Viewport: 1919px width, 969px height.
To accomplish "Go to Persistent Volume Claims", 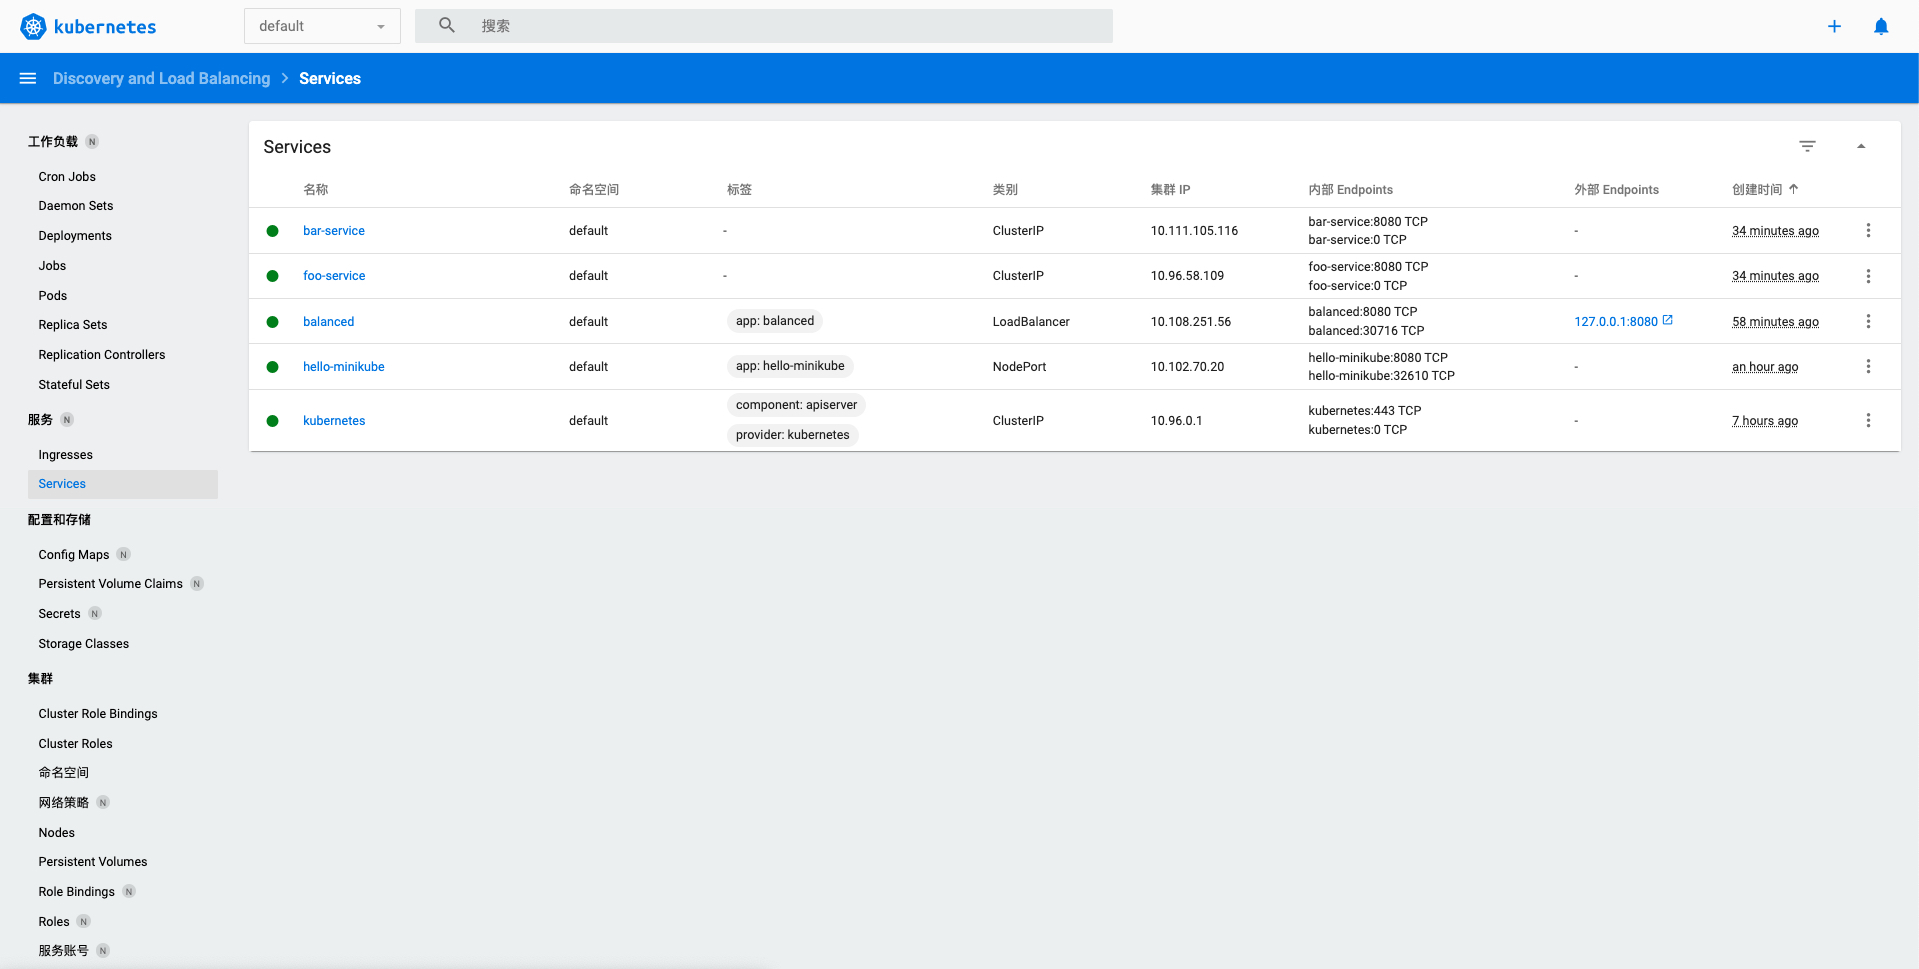I will (110, 584).
